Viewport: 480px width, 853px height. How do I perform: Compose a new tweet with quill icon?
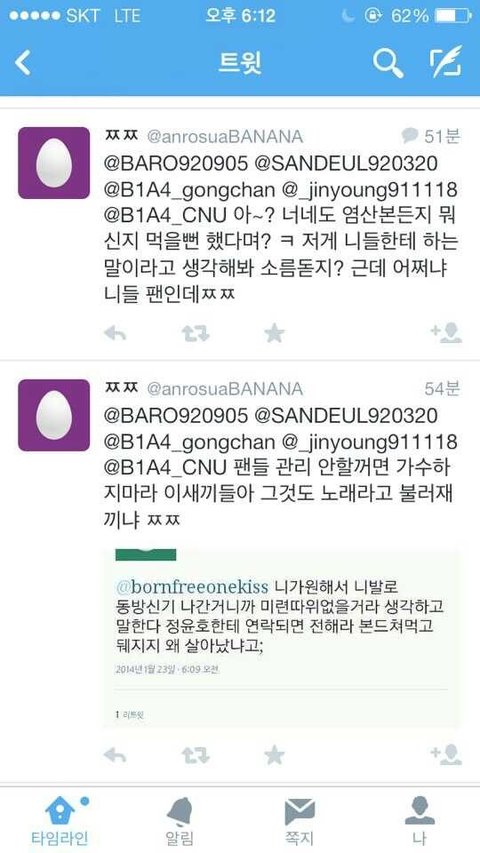(446, 61)
